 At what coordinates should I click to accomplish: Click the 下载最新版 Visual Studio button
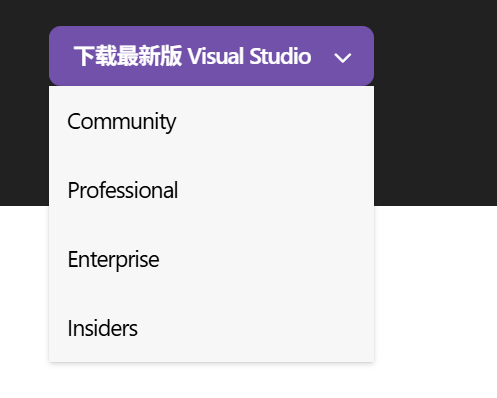211,56
